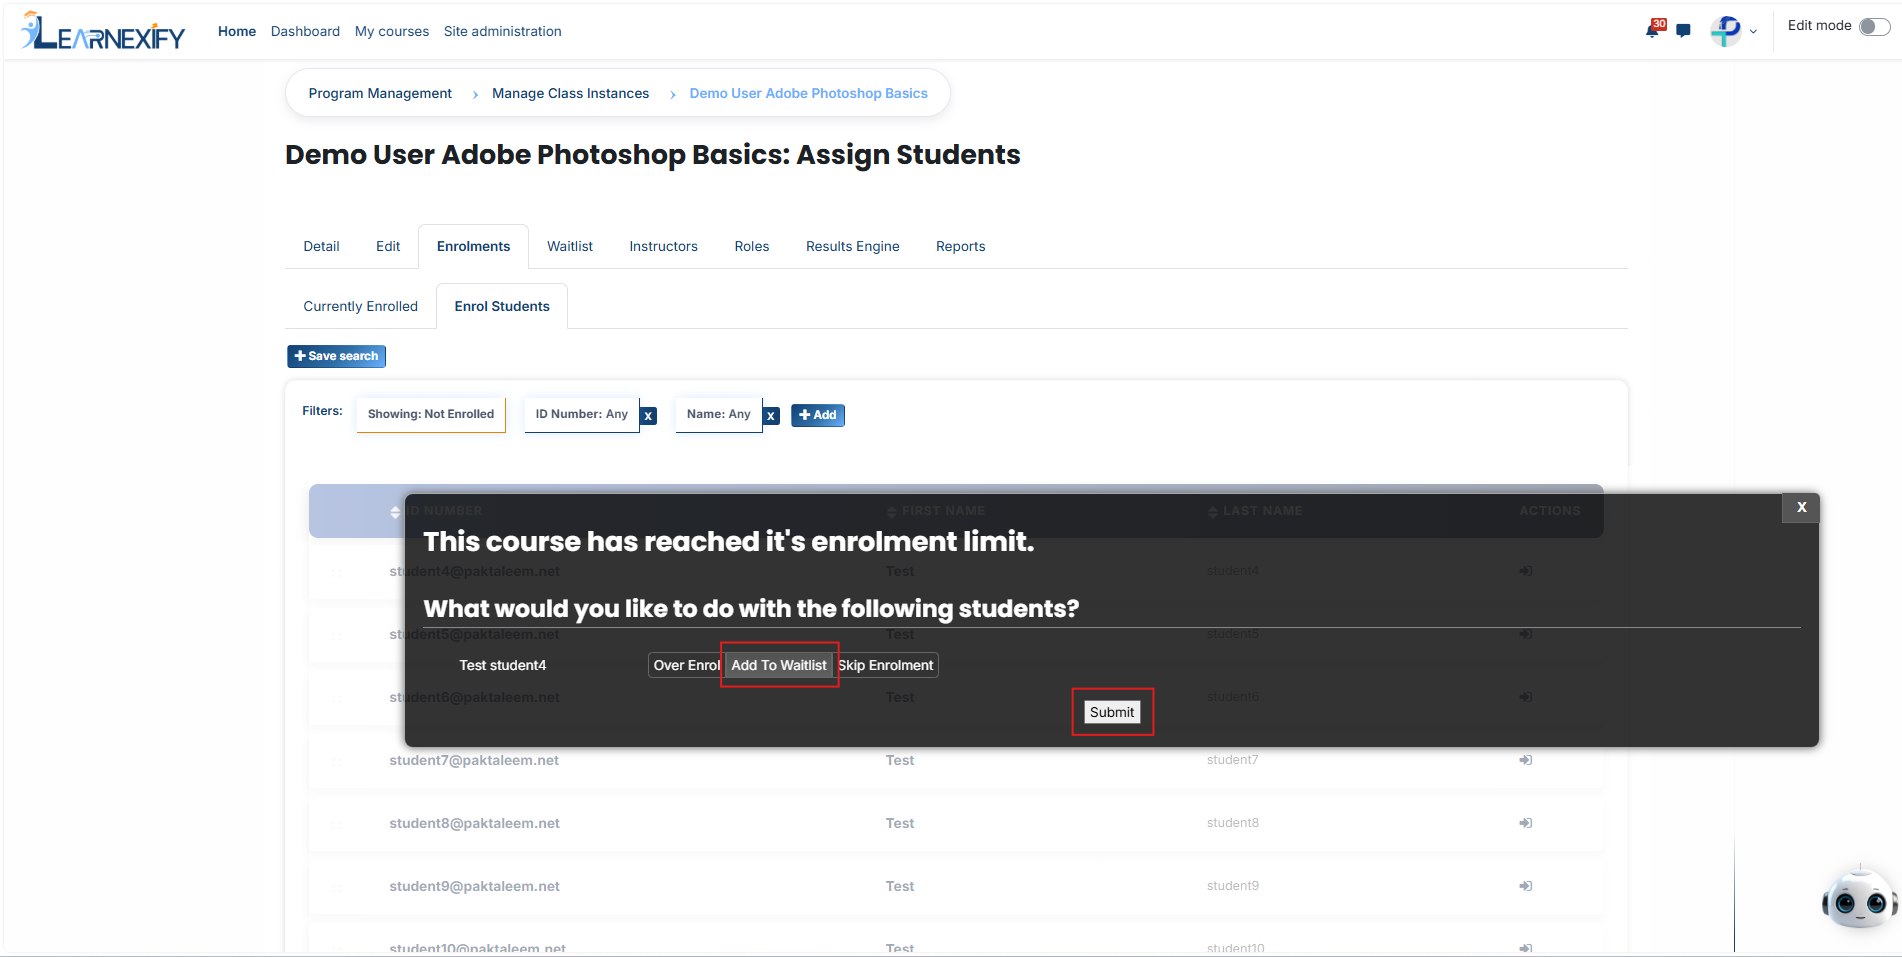Remove the Name filter

(x=771, y=416)
